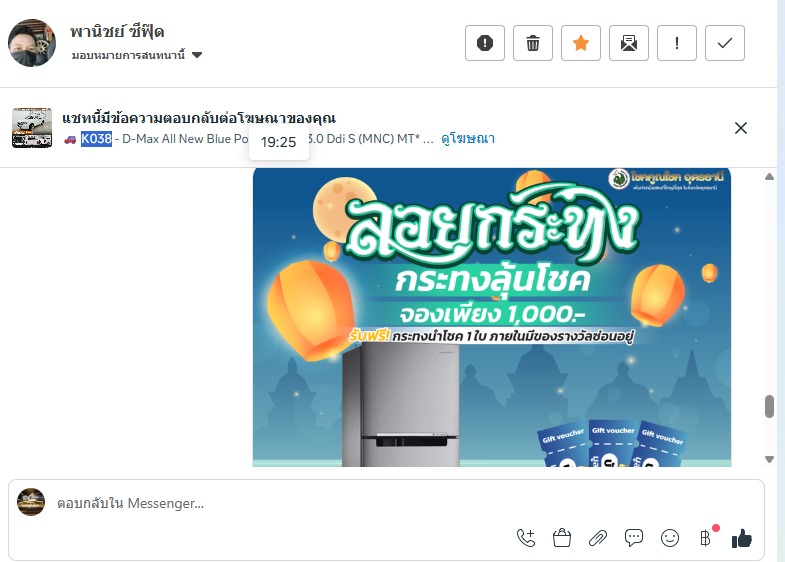
Task: Start a call with phone icon
Action: (526, 538)
